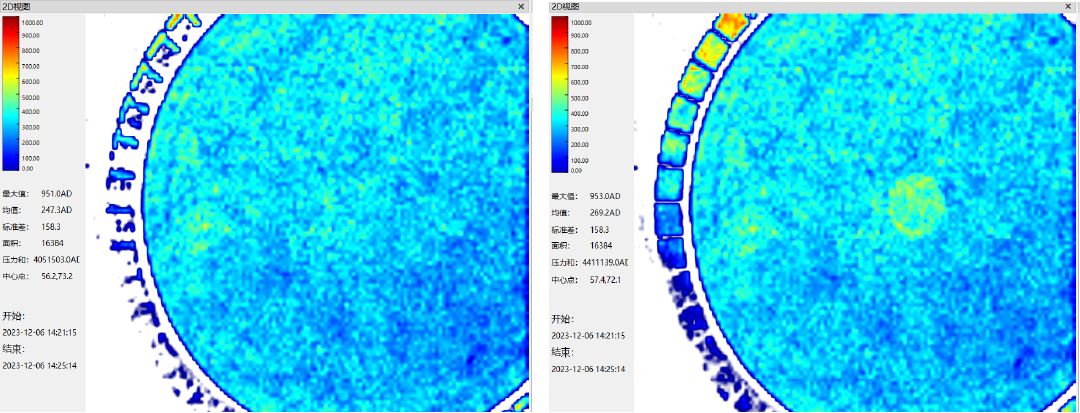Screen dimensions: 1080x413
Task: Click the 结束 timestamp in left panel
Action: tap(39, 365)
